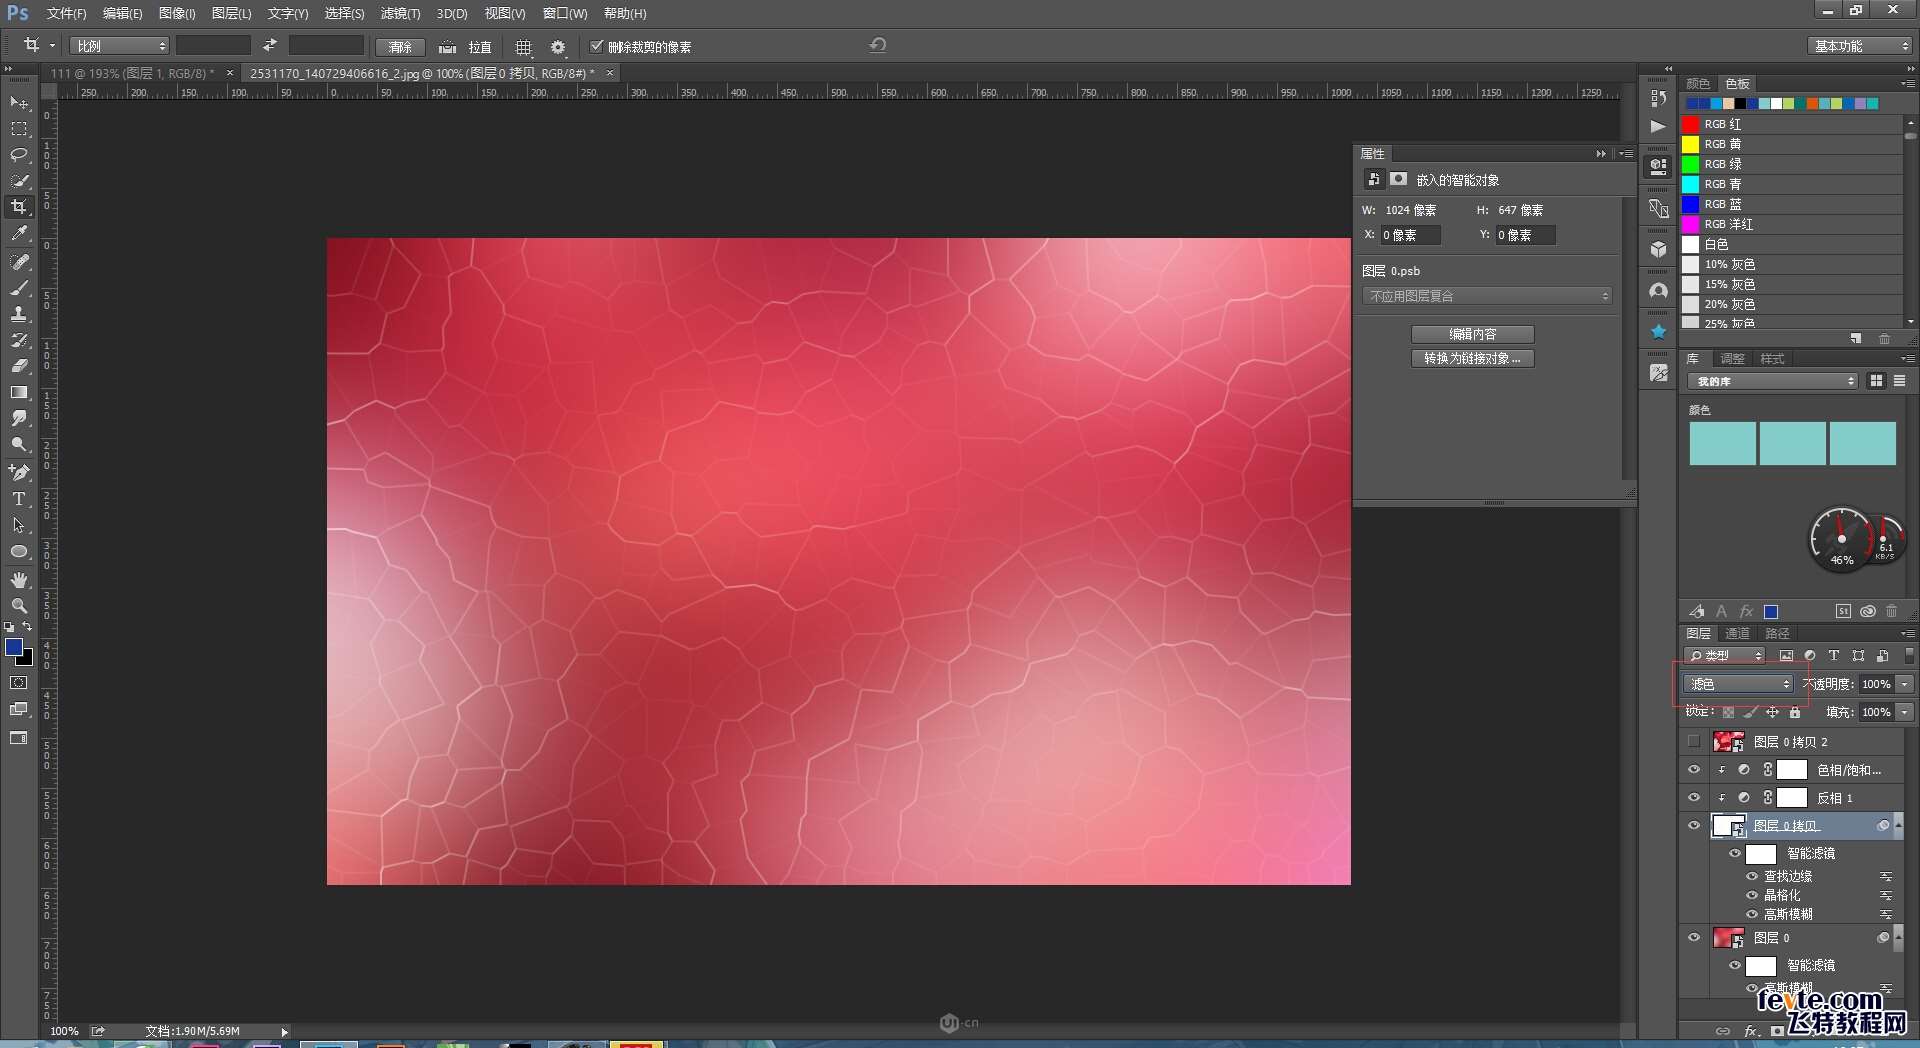Click the 转换为链接对象 button
Image resolution: width=1920 pixels, height=1048 pixels.
1472,358
